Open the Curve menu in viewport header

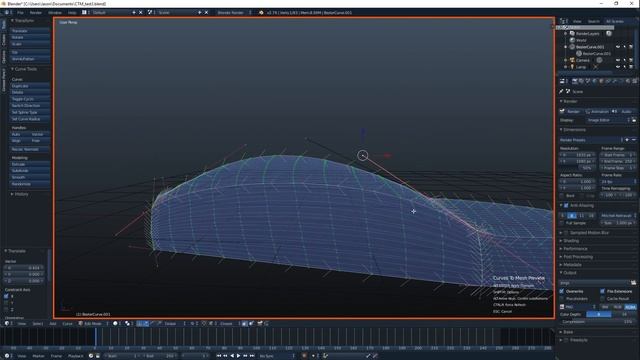coord(67,323)
